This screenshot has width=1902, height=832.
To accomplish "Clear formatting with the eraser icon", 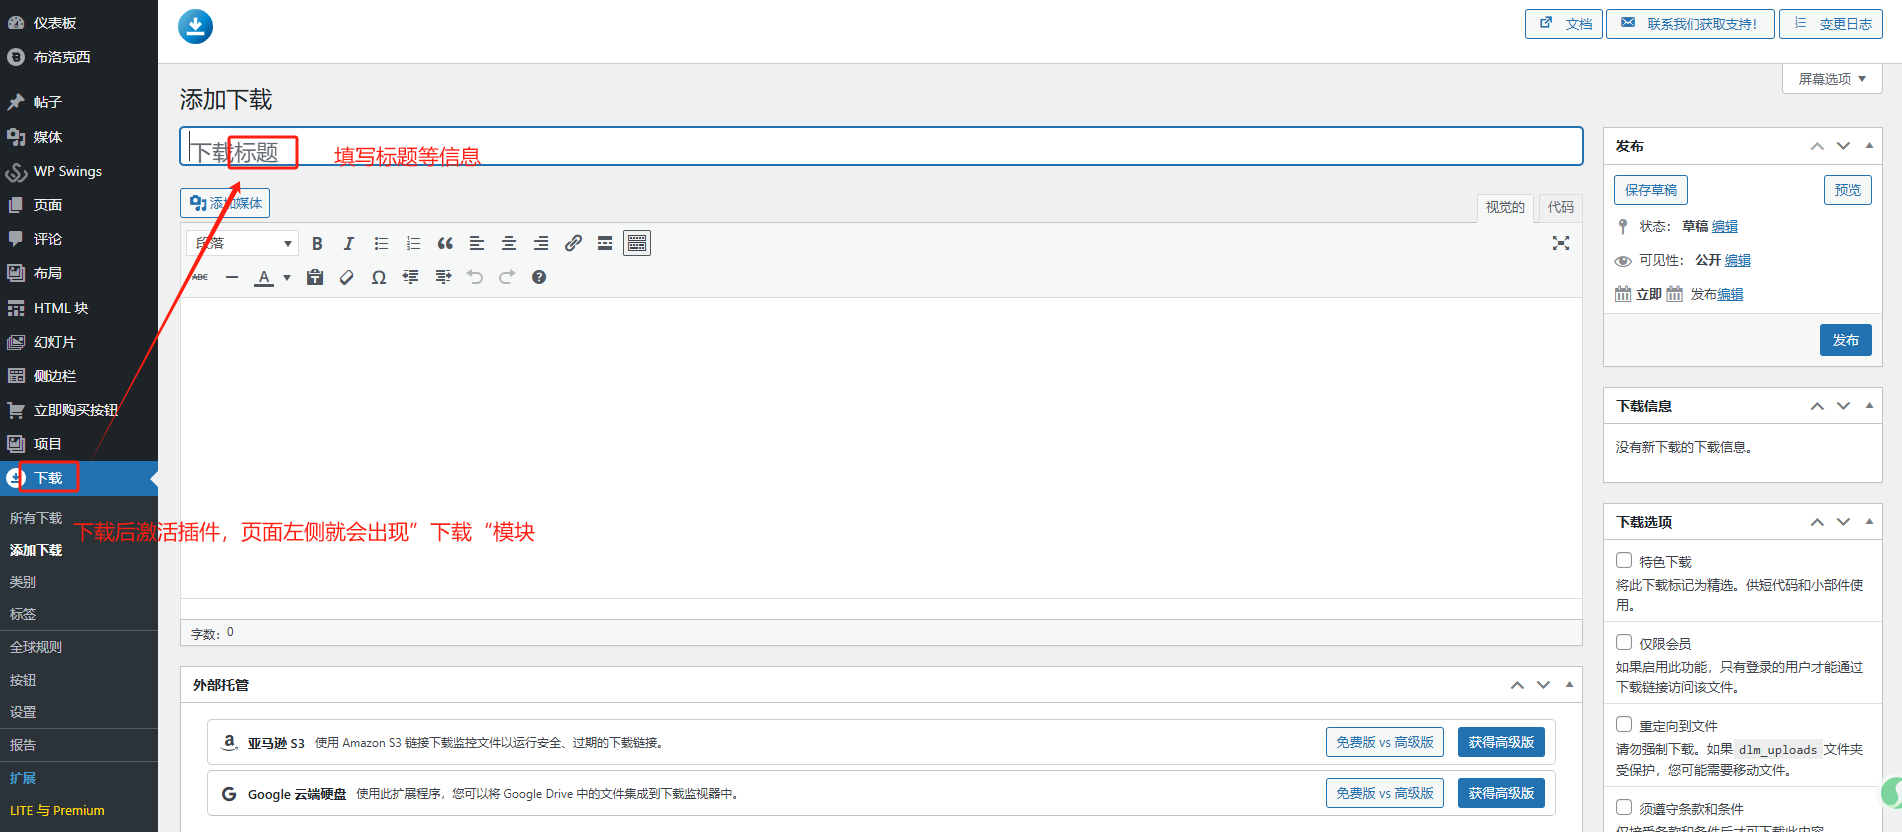I will click(x=347, y=277).
